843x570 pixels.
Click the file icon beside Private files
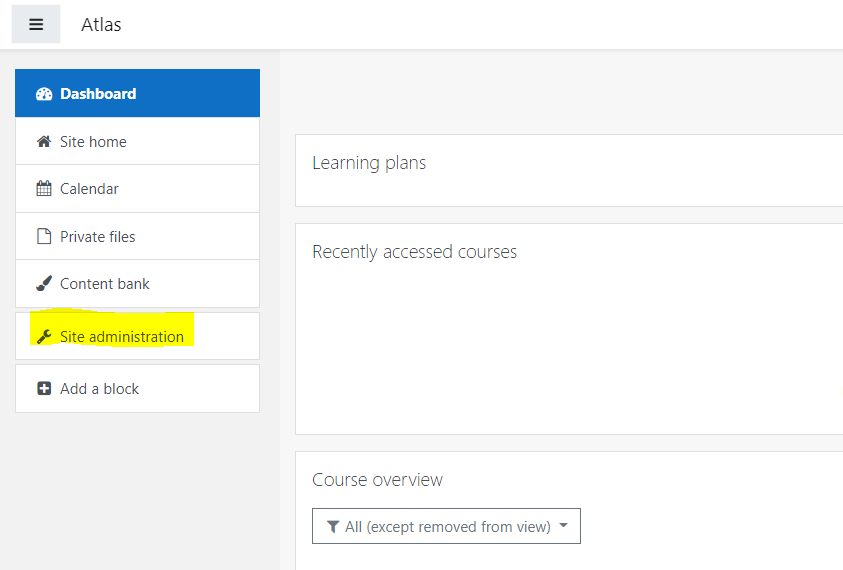[43, 237]
